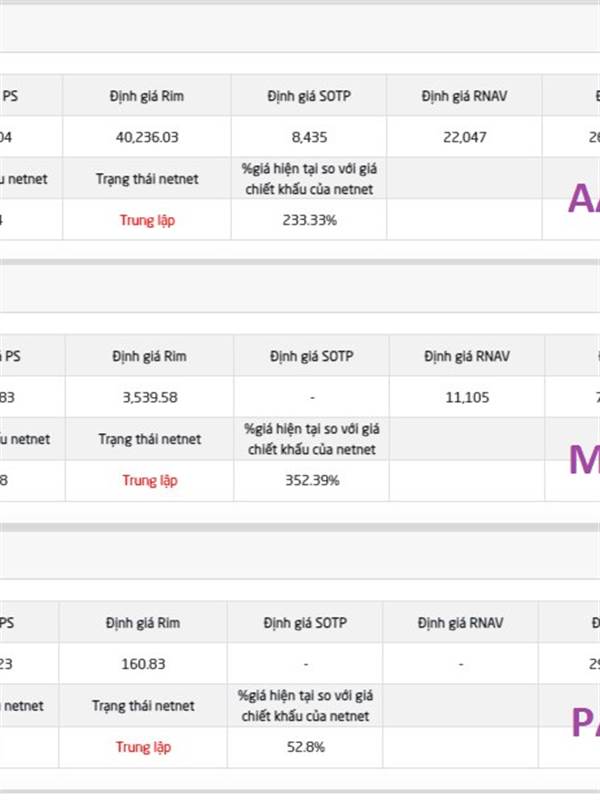Viewport: 600px width, 800px height.
Task: Click the percentage header cell above 52.8%
Action: click(304, 705)
